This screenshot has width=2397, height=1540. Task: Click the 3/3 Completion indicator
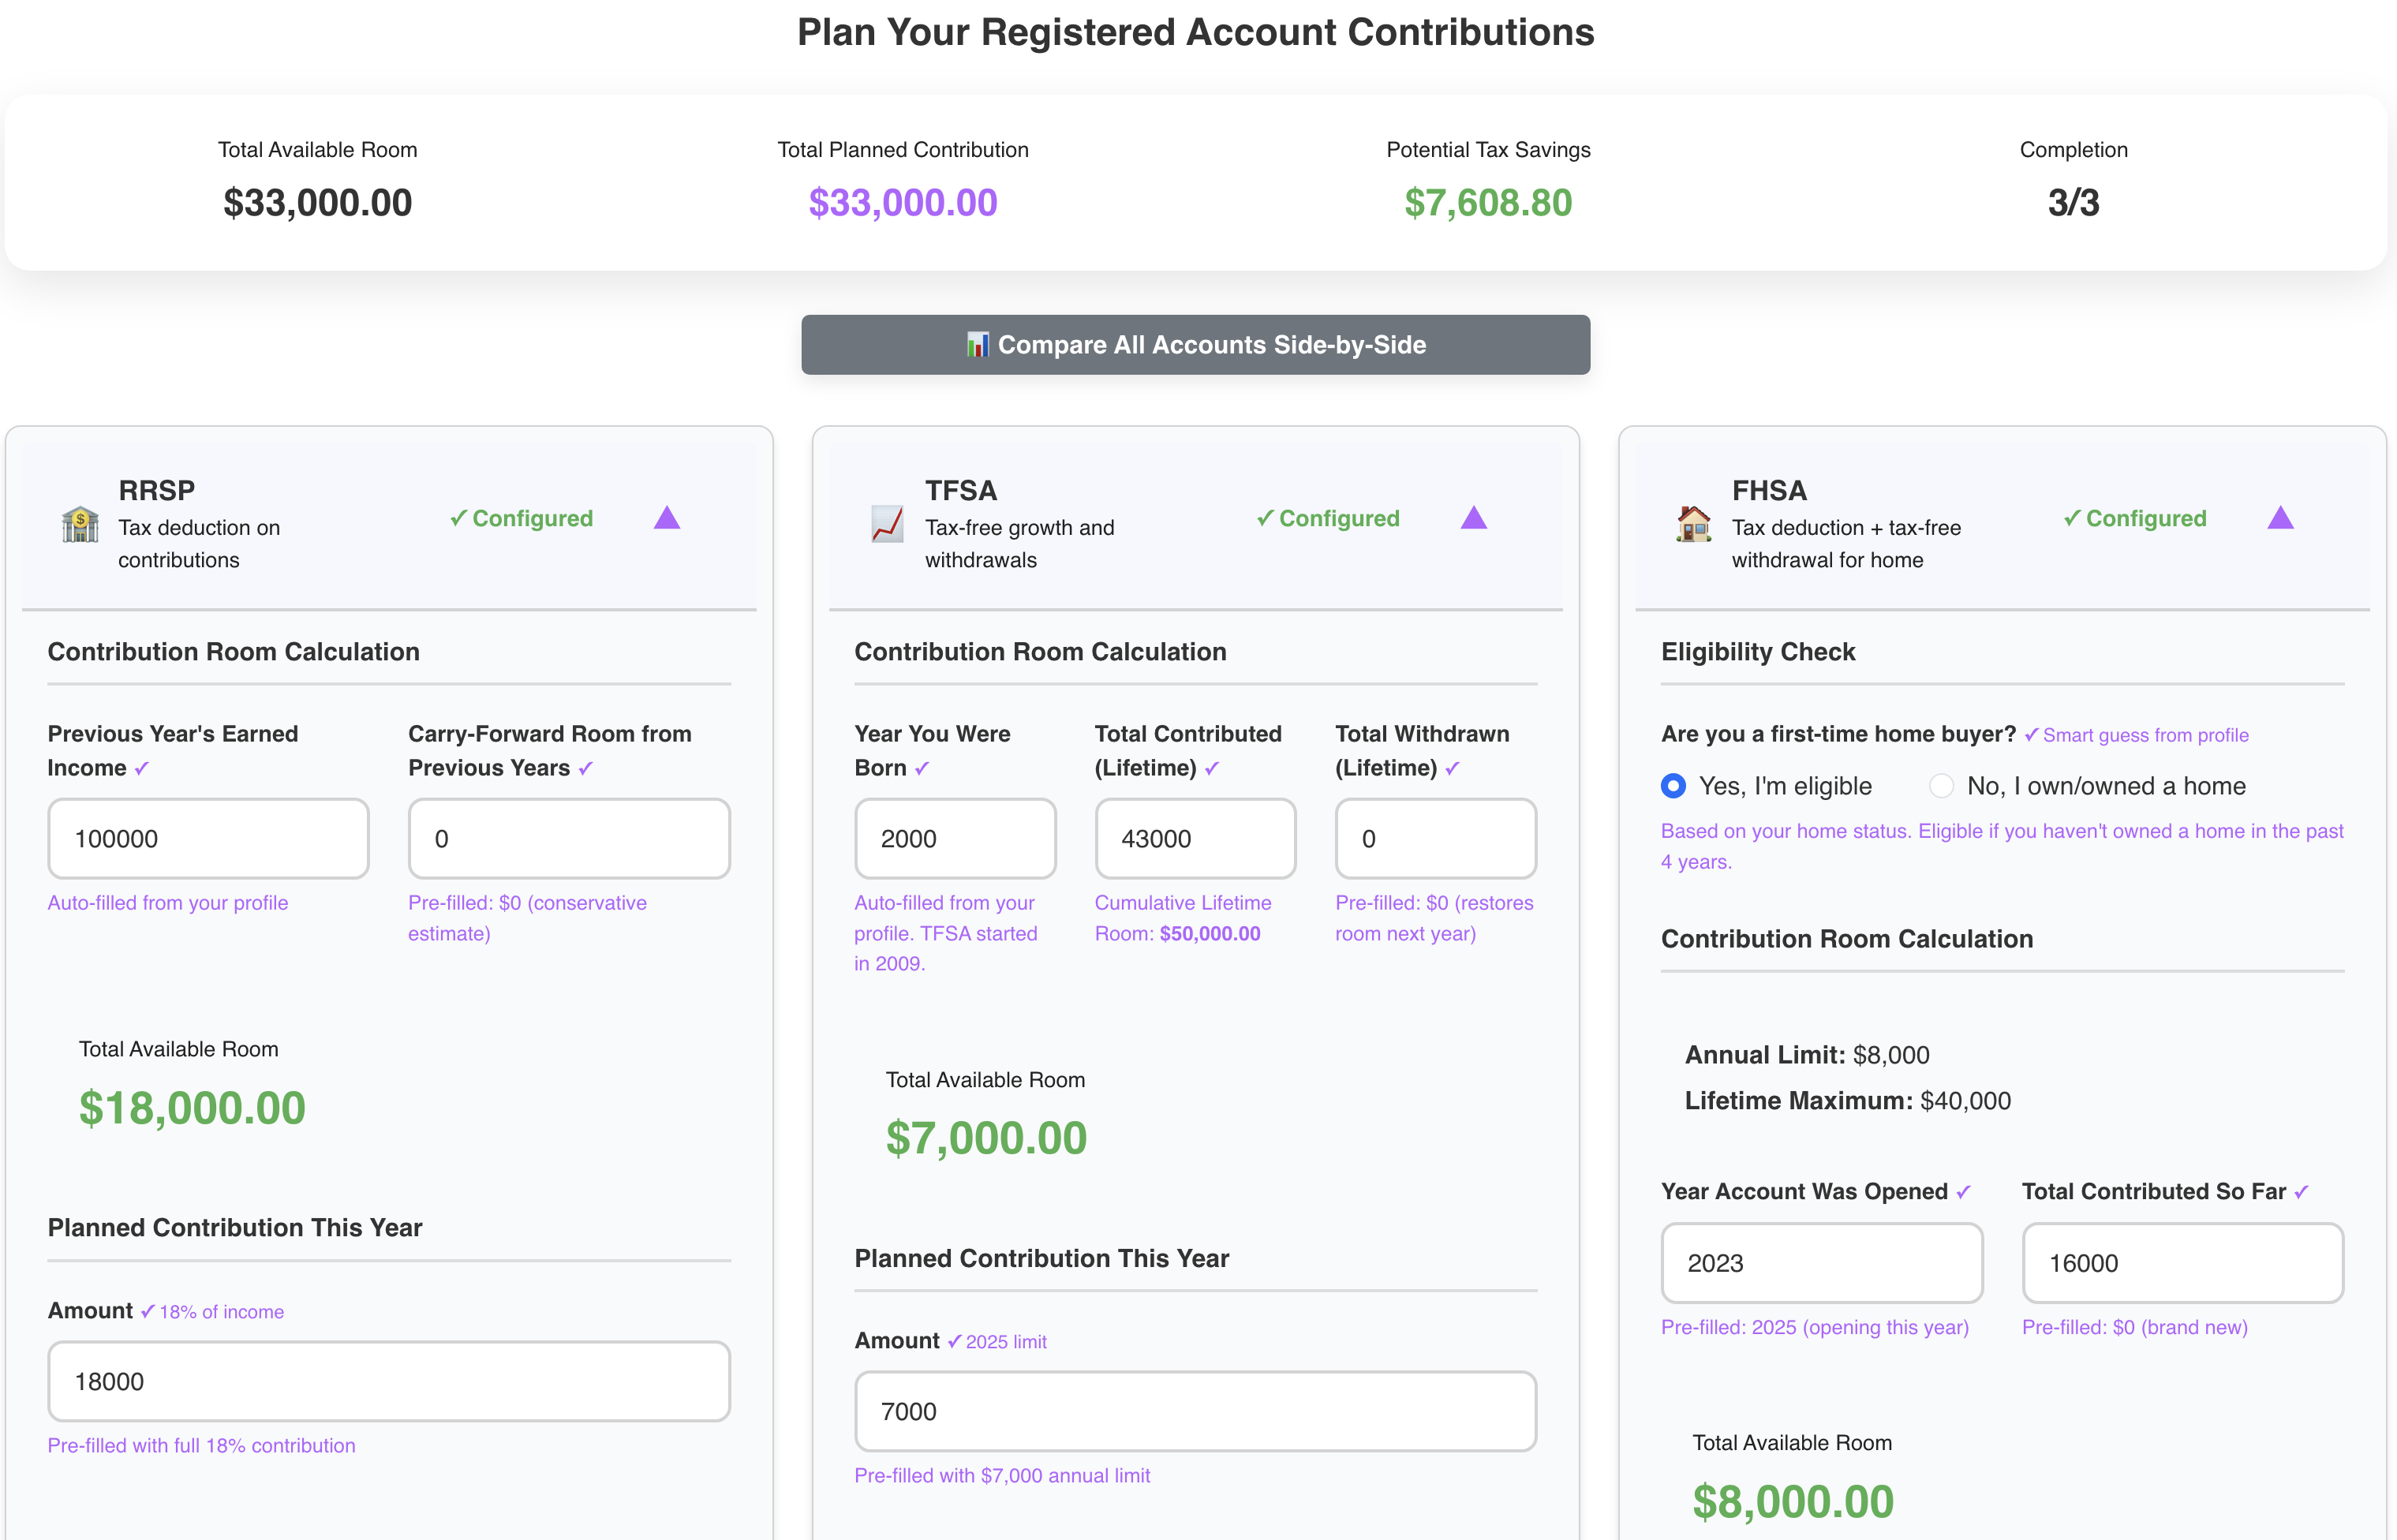(x=2073, y=203)
